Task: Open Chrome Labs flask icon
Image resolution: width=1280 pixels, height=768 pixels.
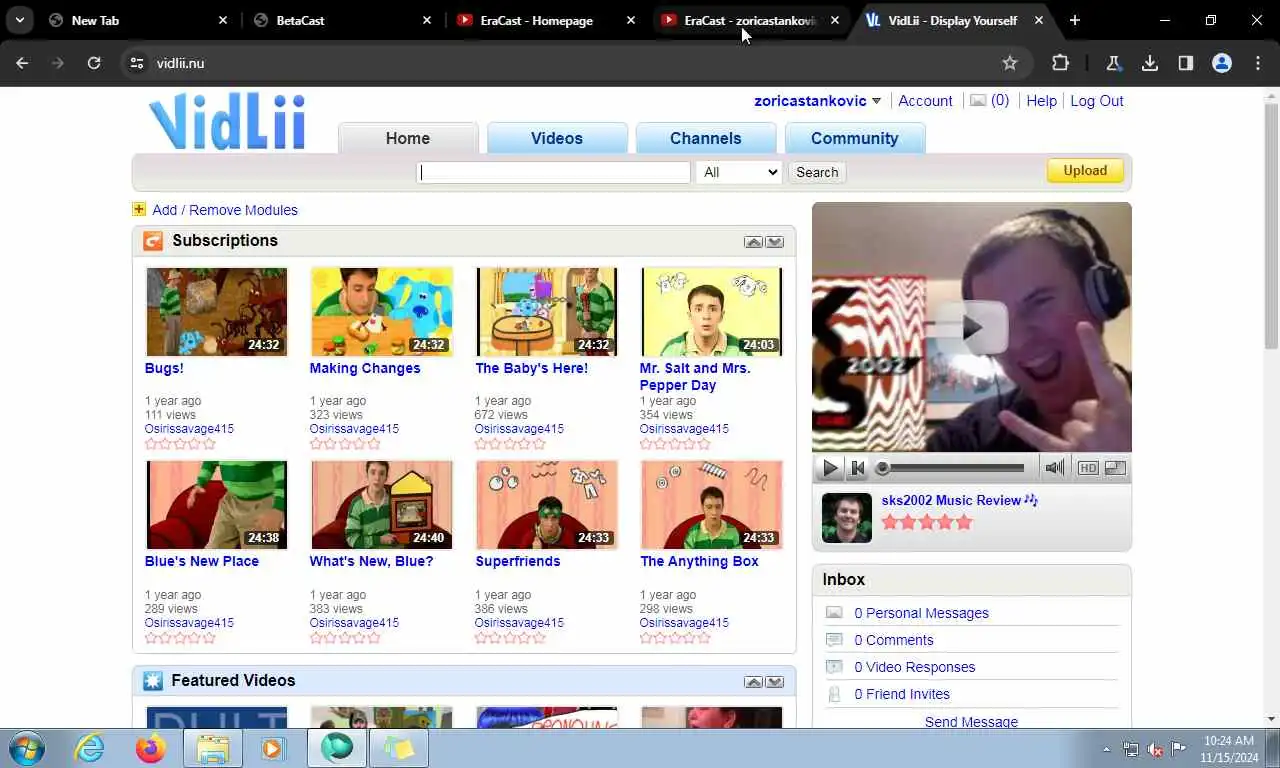Action: pos(1113,63)
